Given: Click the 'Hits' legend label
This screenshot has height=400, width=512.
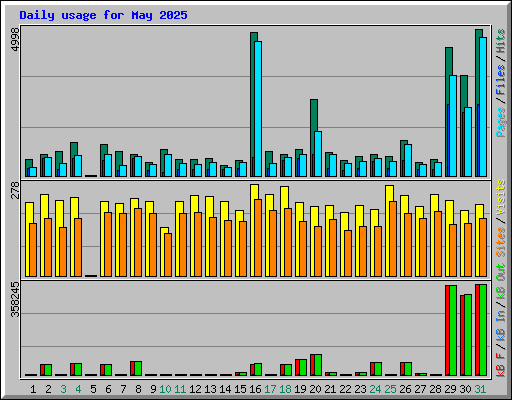Looking at the screenshot, I should point(501,41).
